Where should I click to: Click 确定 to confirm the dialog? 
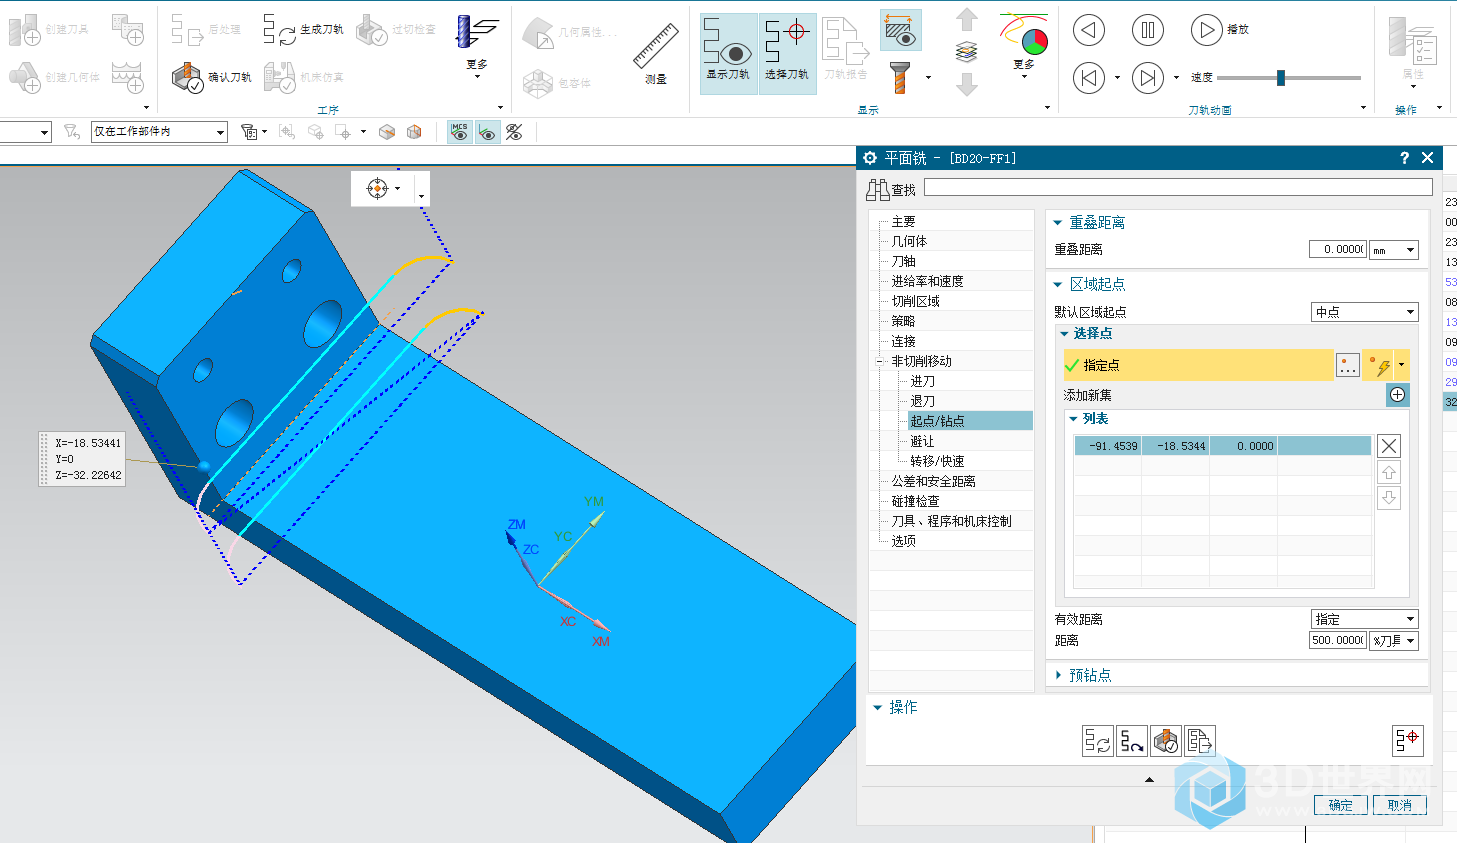point(1340,805)
